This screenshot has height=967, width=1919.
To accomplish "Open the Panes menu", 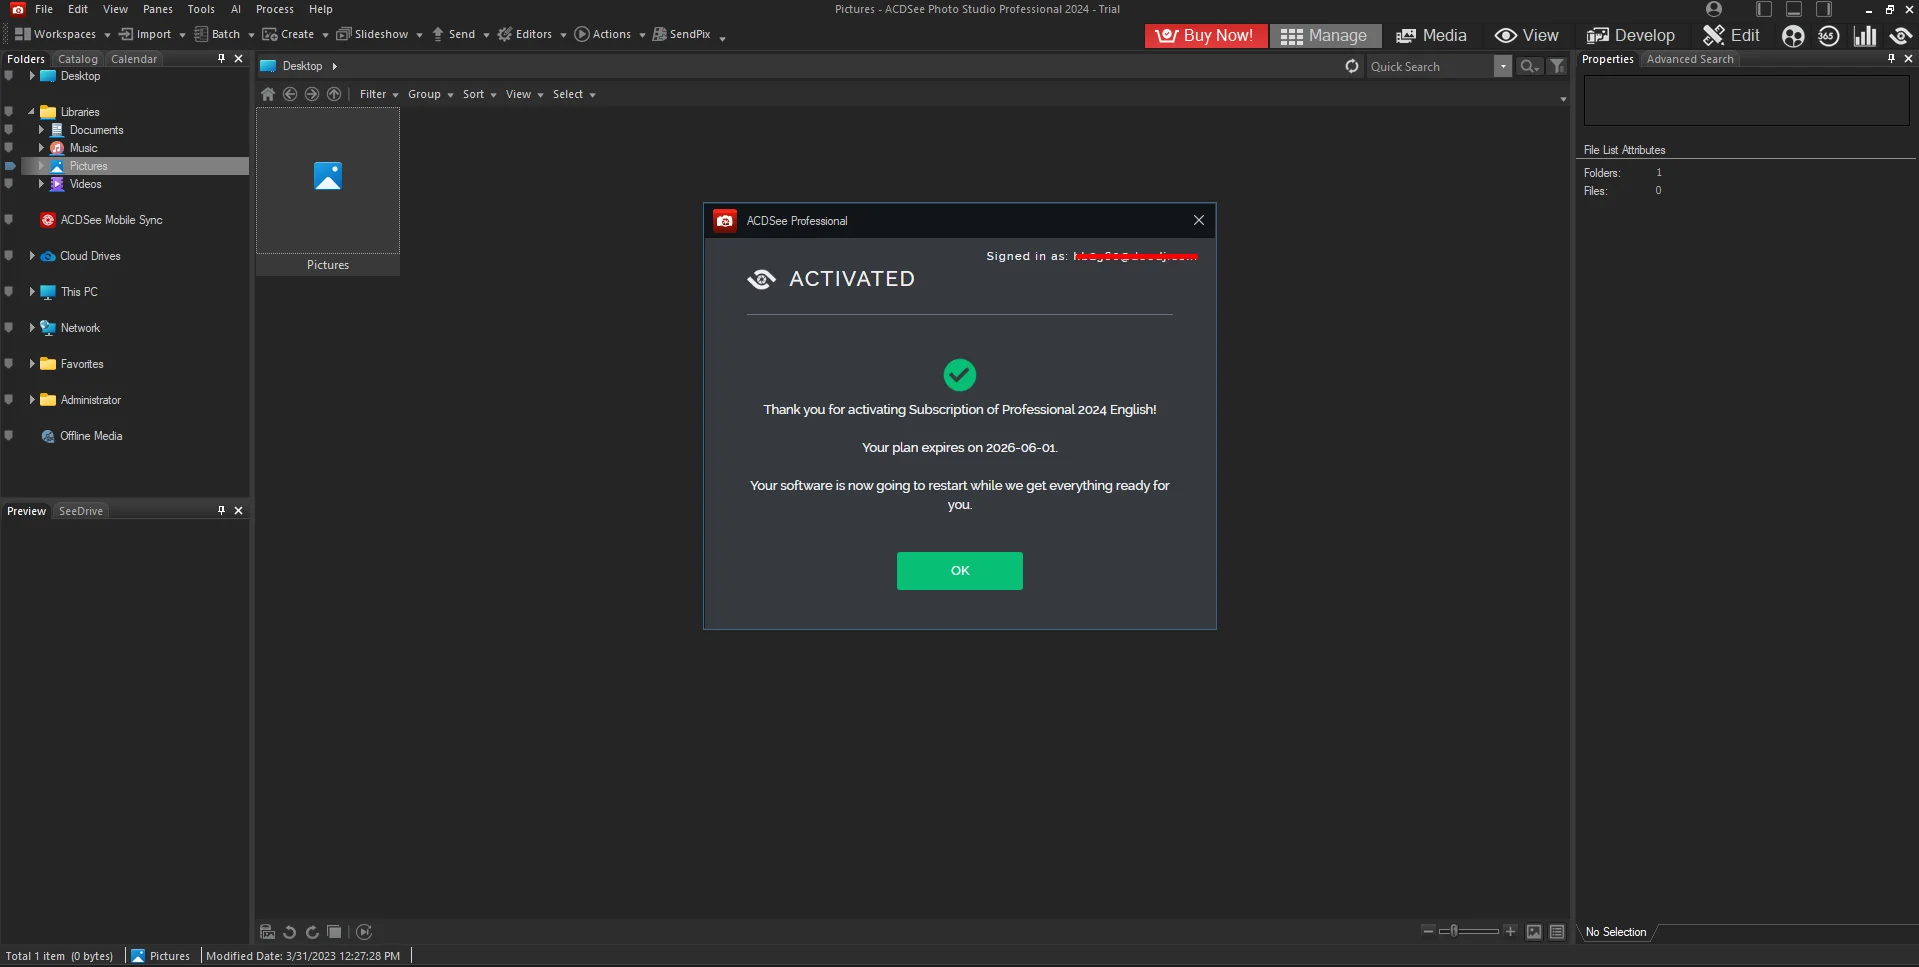I will pyautogui.click(x=158, y=9).
